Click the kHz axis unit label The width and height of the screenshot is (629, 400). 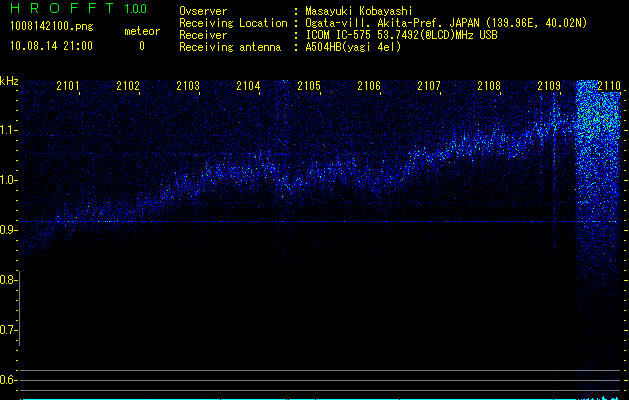tap(9, 82)
